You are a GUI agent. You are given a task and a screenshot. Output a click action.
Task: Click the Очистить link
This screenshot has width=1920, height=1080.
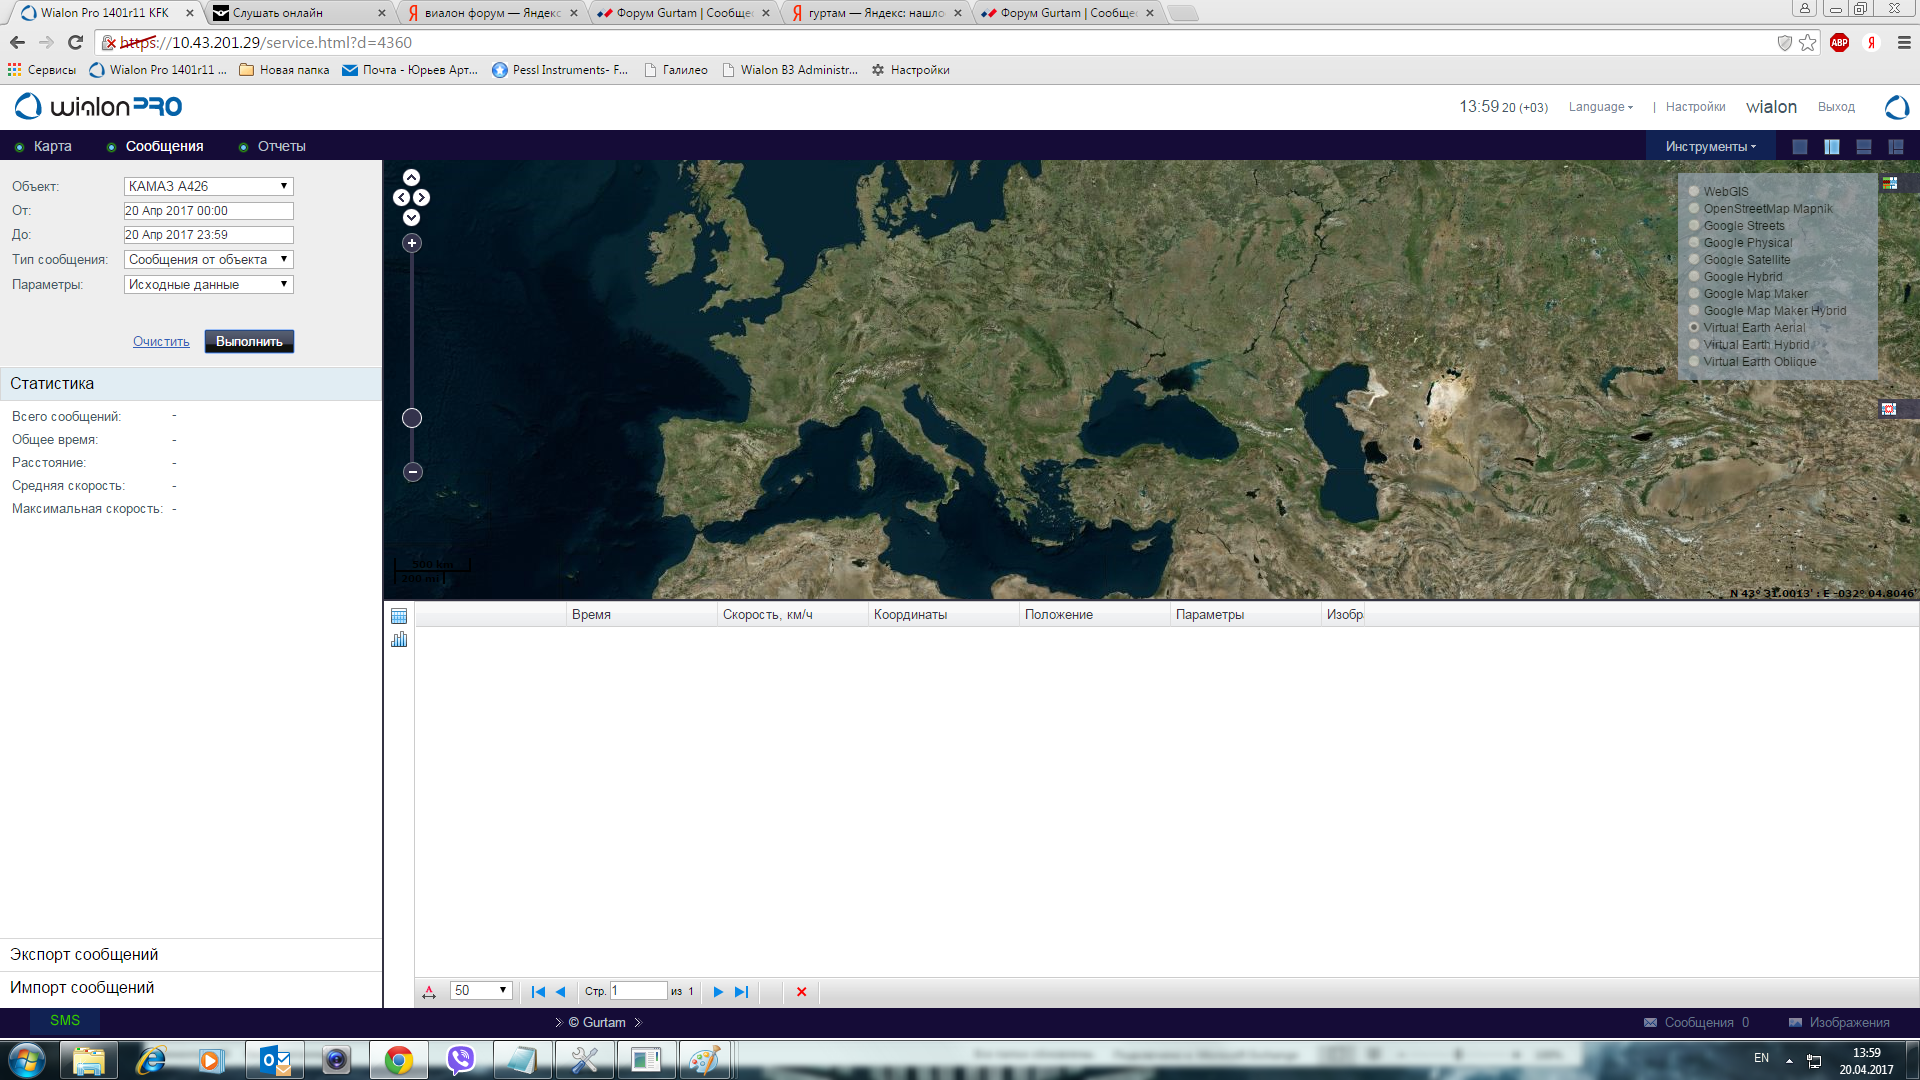pyautogui.click(x=161, y=342)
